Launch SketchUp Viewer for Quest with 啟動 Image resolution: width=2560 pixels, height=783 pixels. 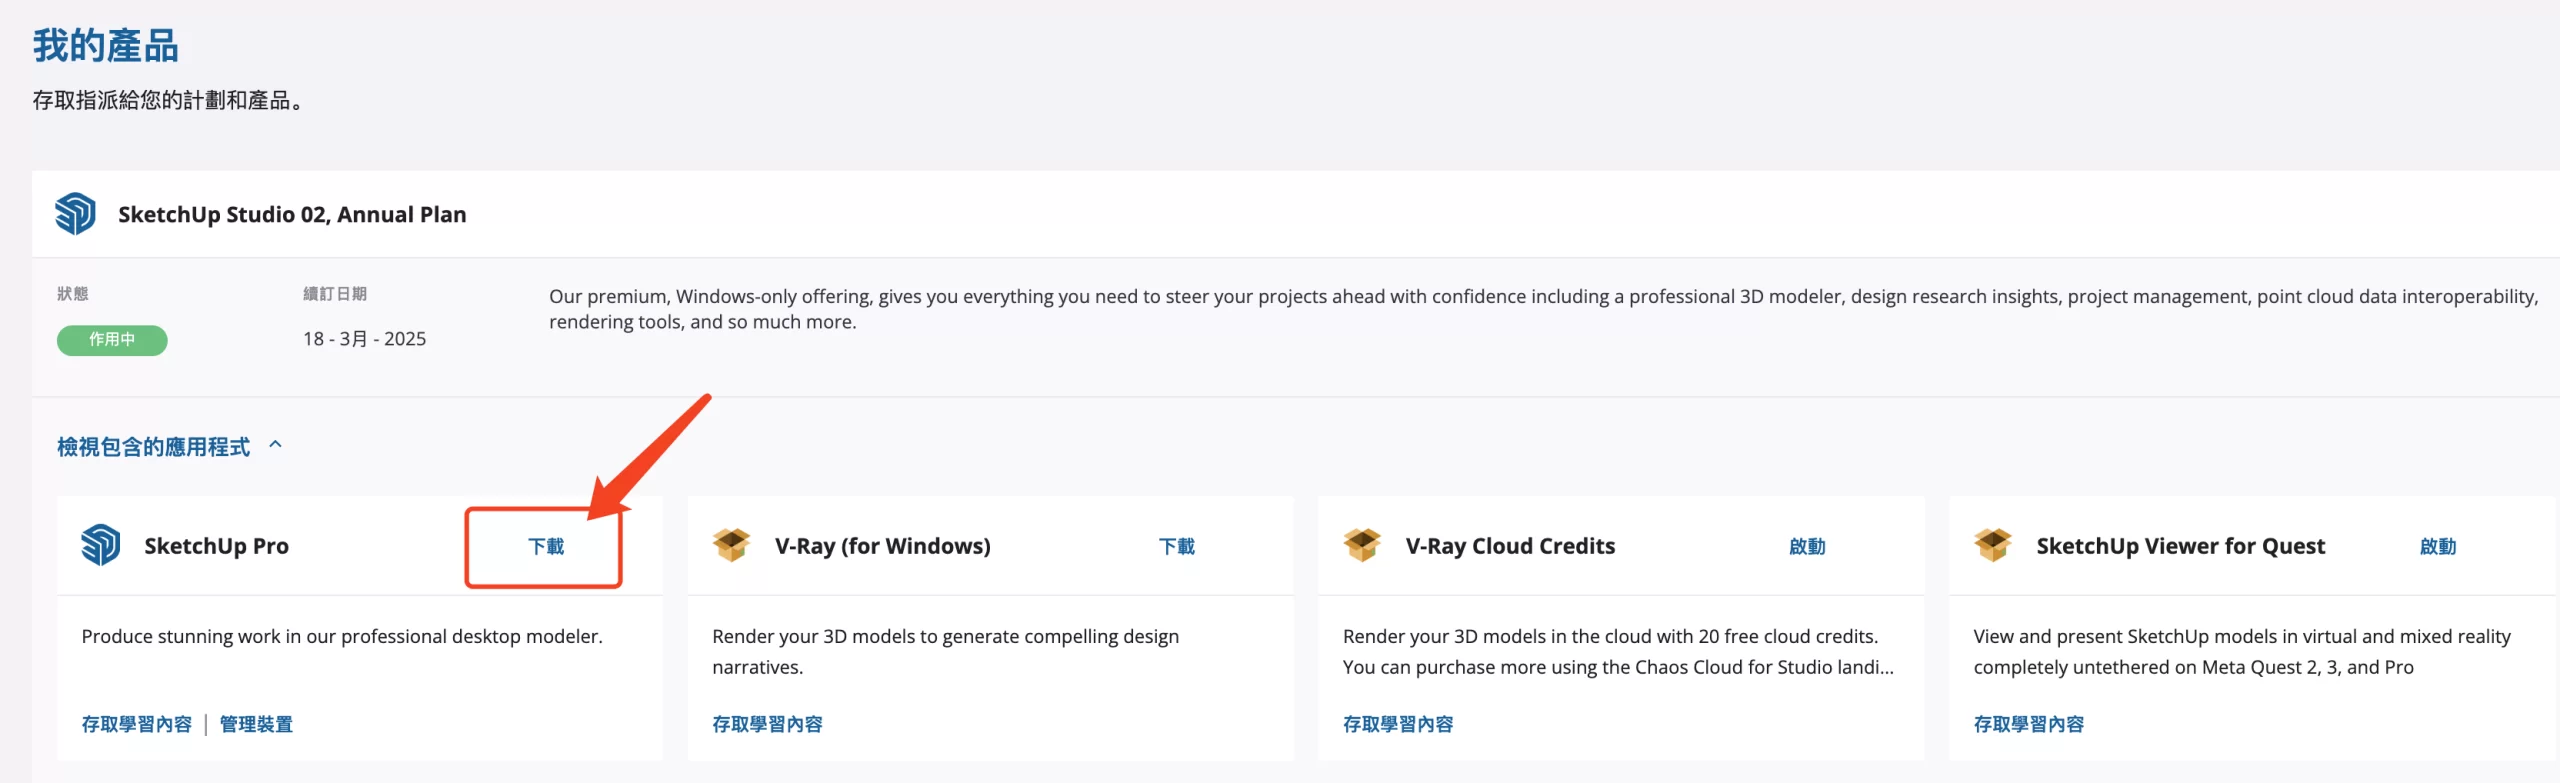point(2438,546)
